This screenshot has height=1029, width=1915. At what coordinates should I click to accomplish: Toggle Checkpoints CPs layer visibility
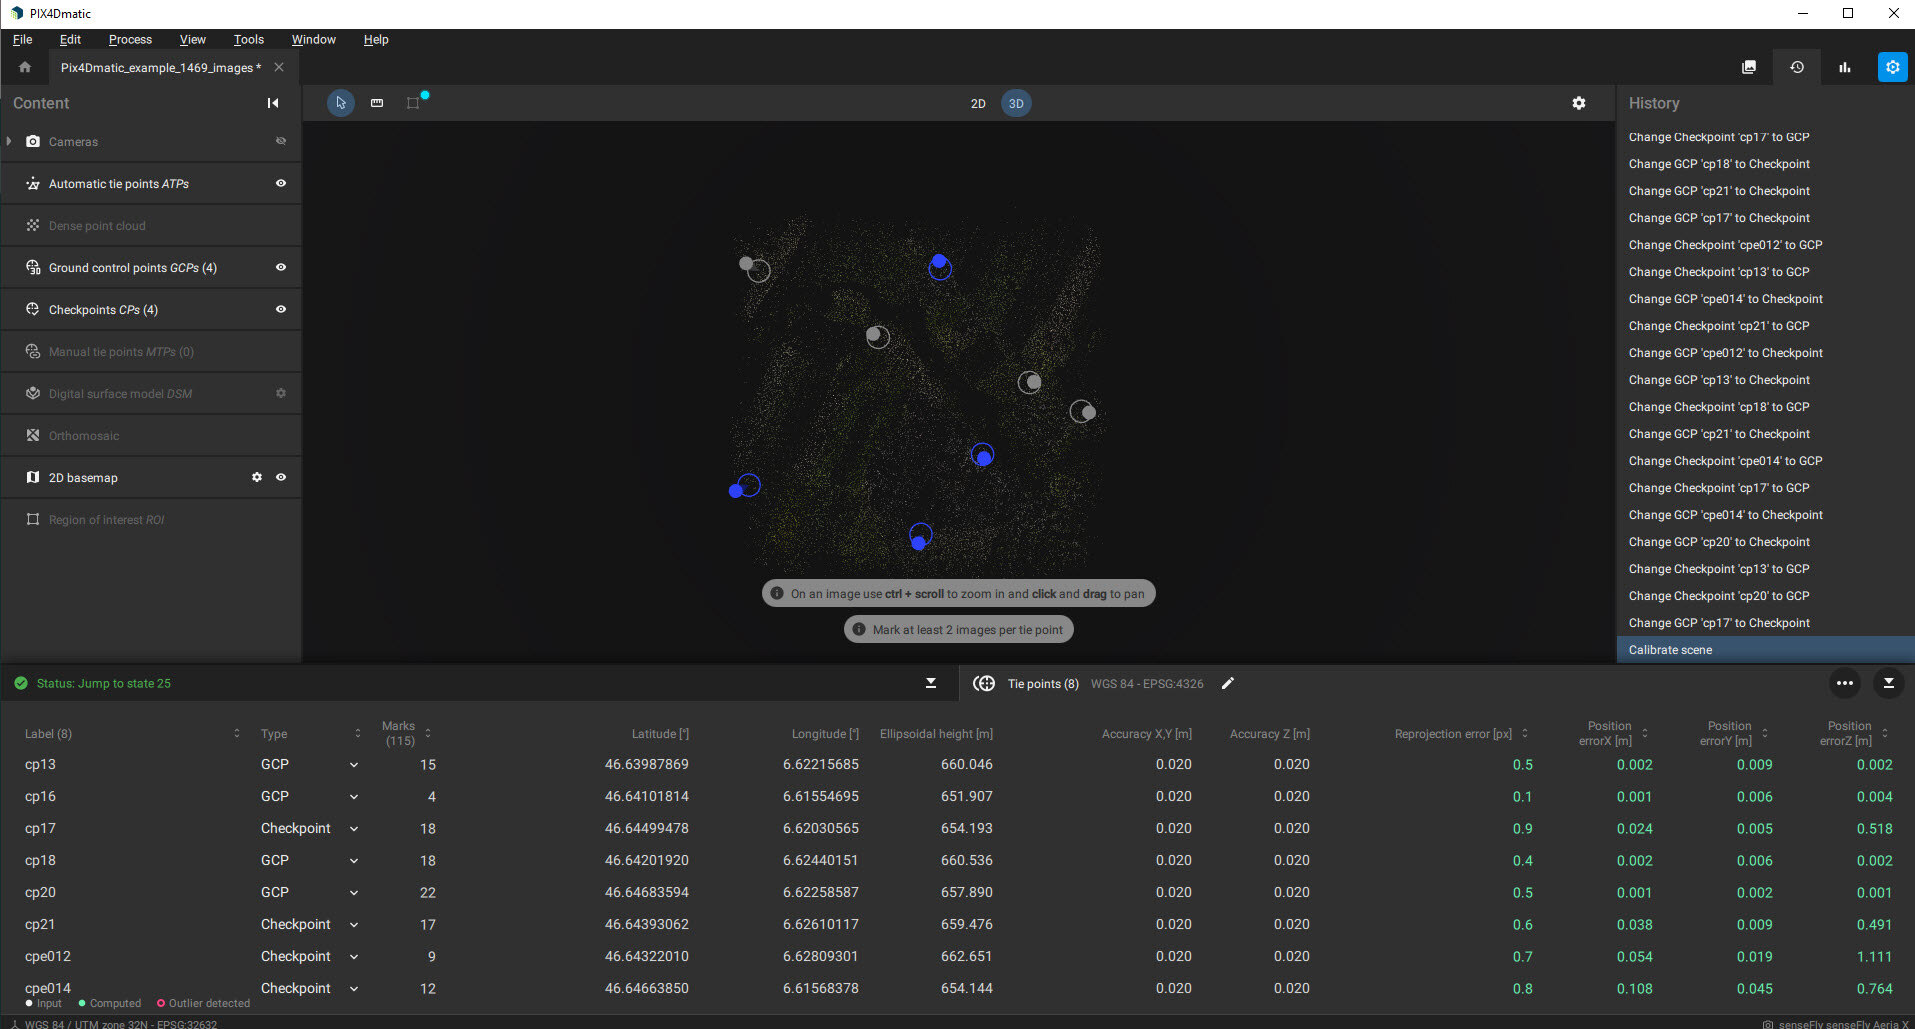point(281,309)
